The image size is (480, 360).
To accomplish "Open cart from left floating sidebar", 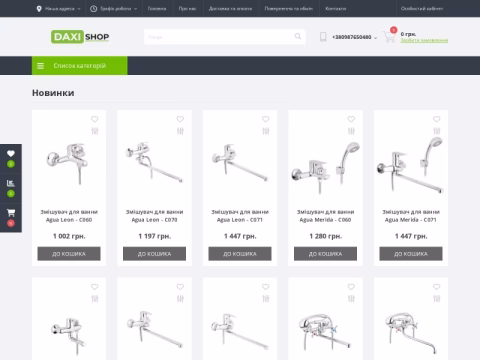I will pos(11,218).
